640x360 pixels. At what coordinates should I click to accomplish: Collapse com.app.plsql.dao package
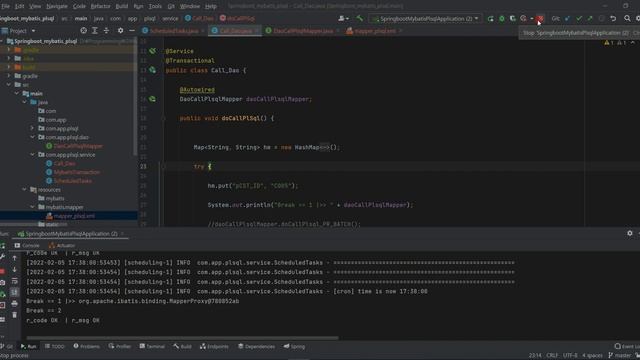pyautogui.click(x=32, y=137)
